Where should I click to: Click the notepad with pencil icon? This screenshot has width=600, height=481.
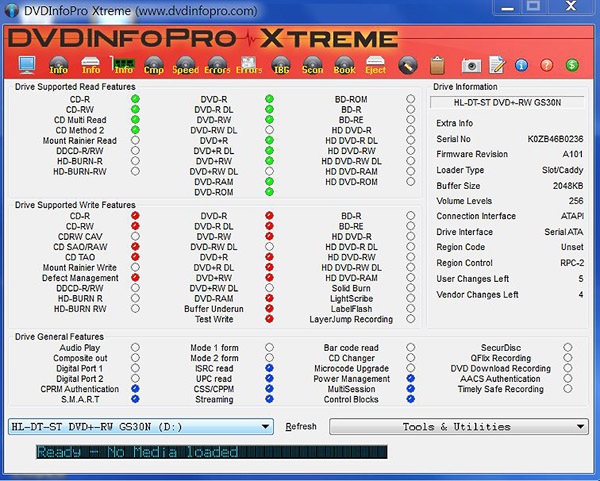(x=497, y=65)
